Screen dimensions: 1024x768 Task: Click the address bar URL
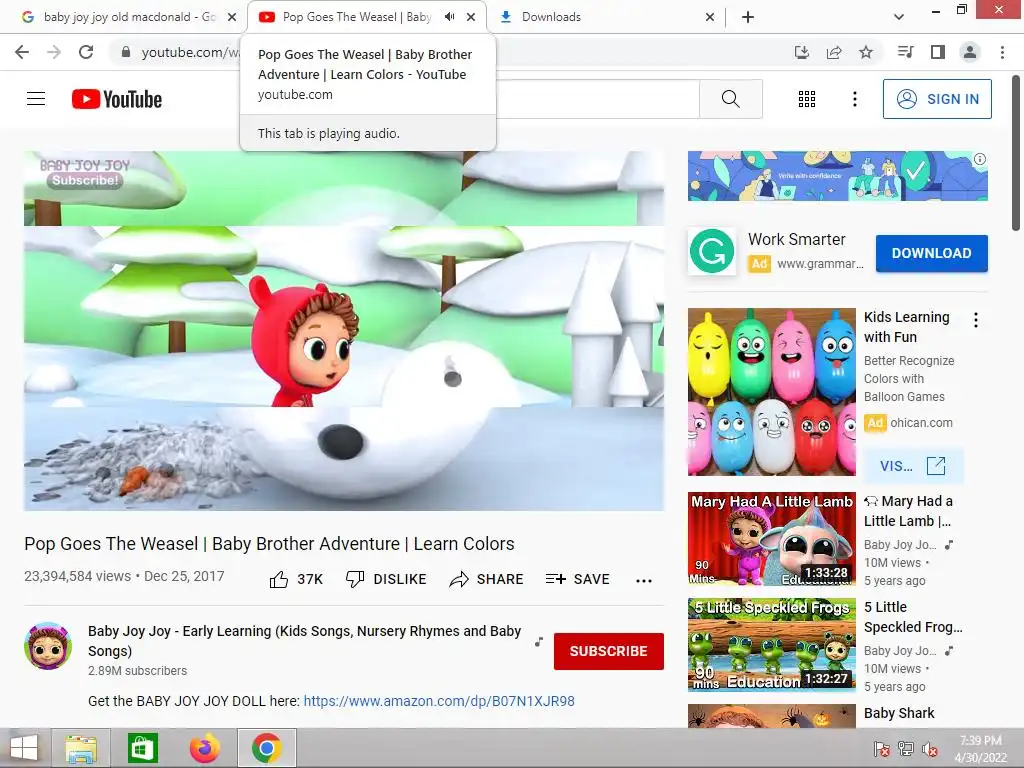point(190,52)
